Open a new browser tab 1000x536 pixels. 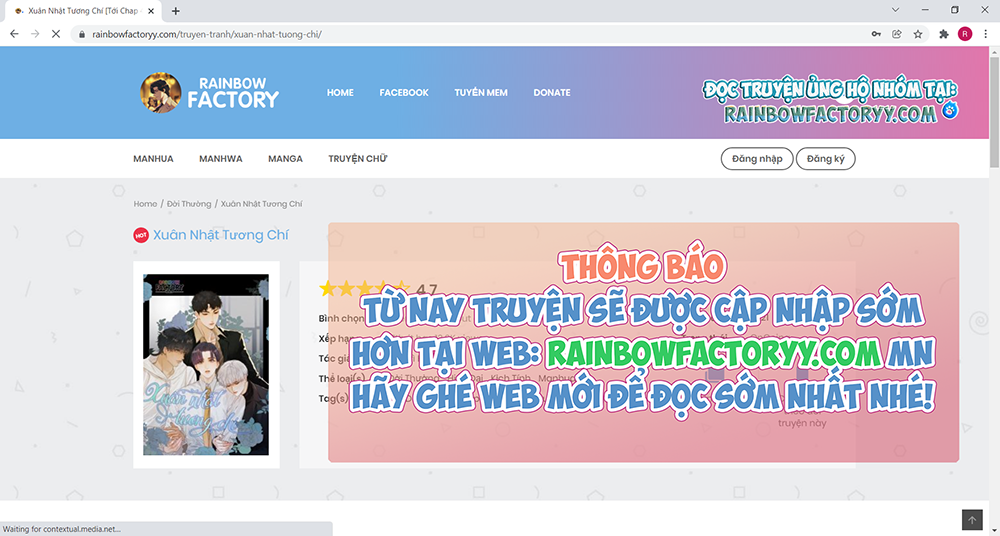[x=176, y=11]
